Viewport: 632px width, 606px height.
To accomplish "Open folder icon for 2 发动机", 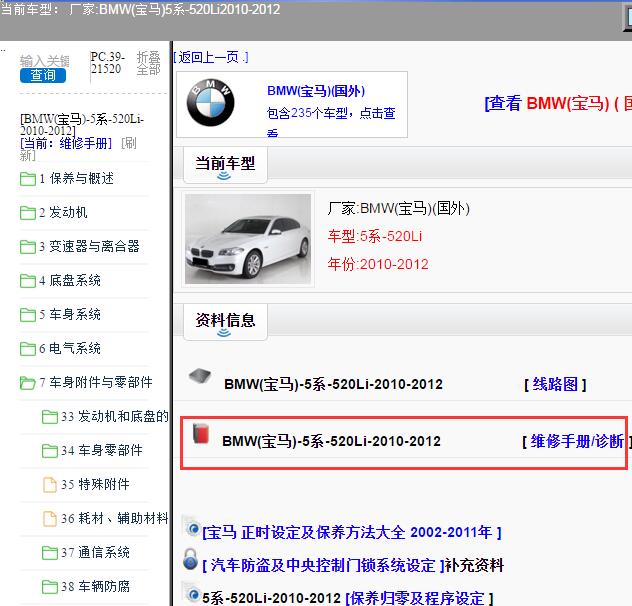I will (27, 212).
